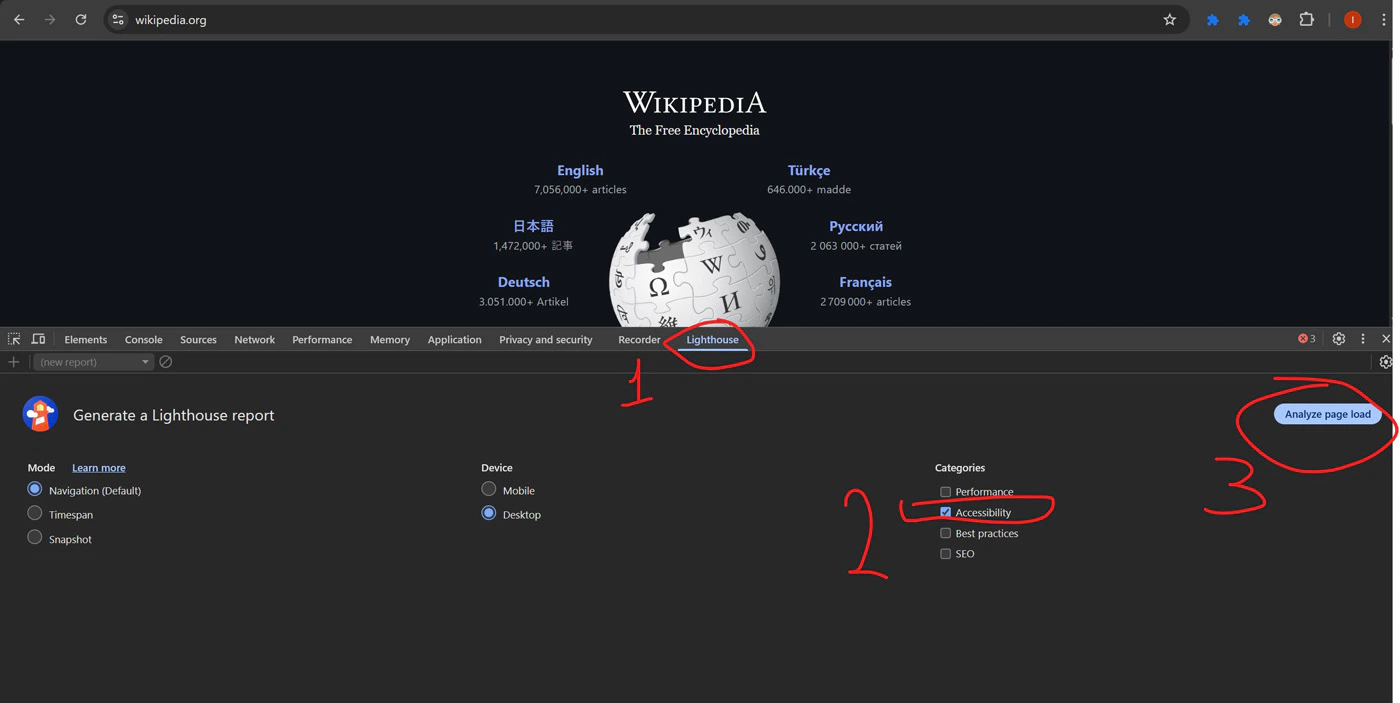Switch to the Console tab

pyautogui.click(x=144, y=340)
